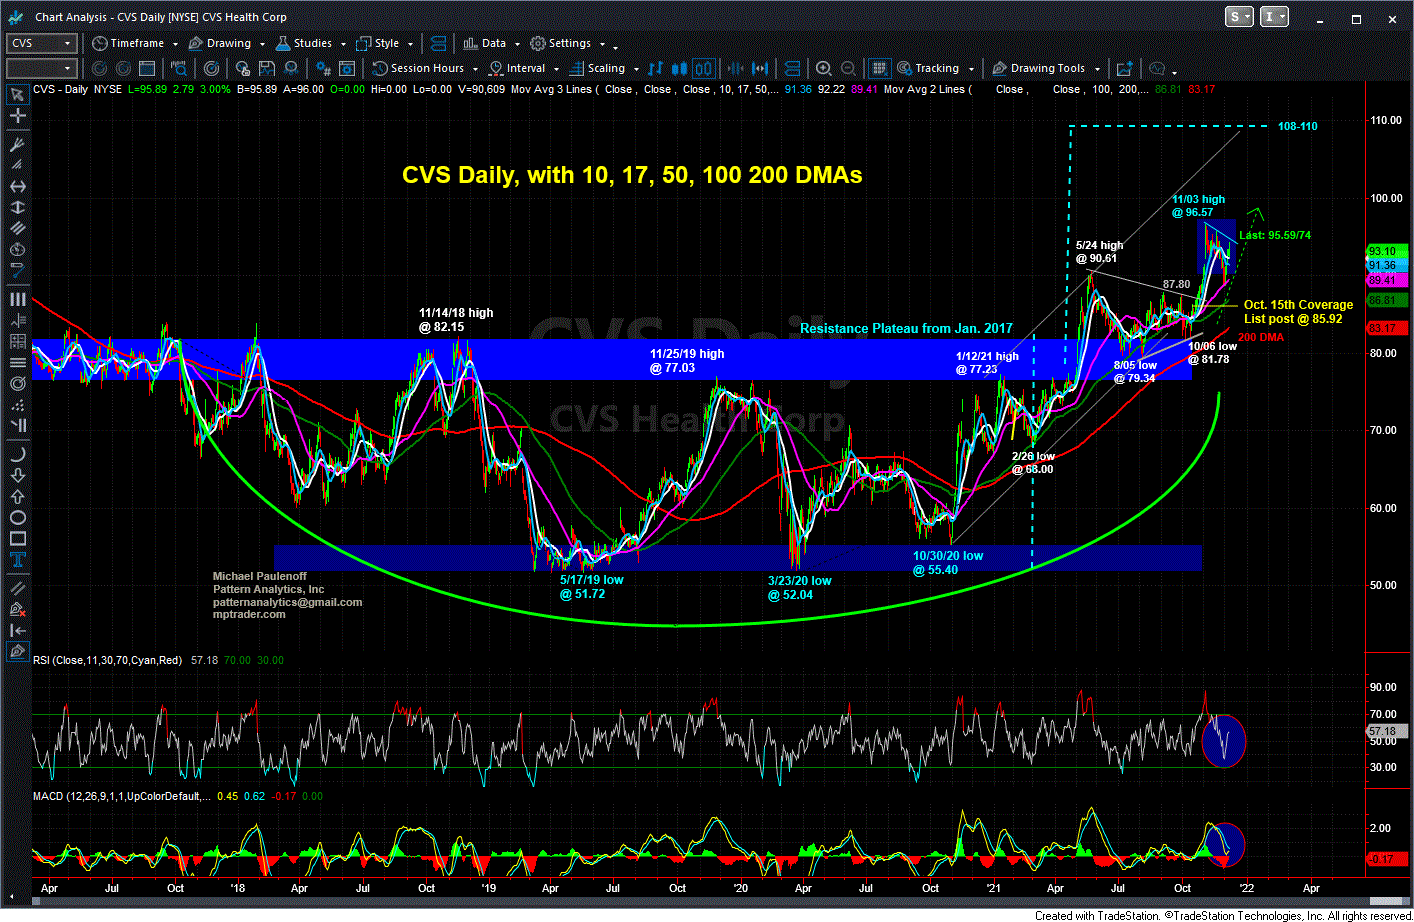Screen dimensions: 1414x922
Task: Open the Timeframe menu
Action: 127,43
